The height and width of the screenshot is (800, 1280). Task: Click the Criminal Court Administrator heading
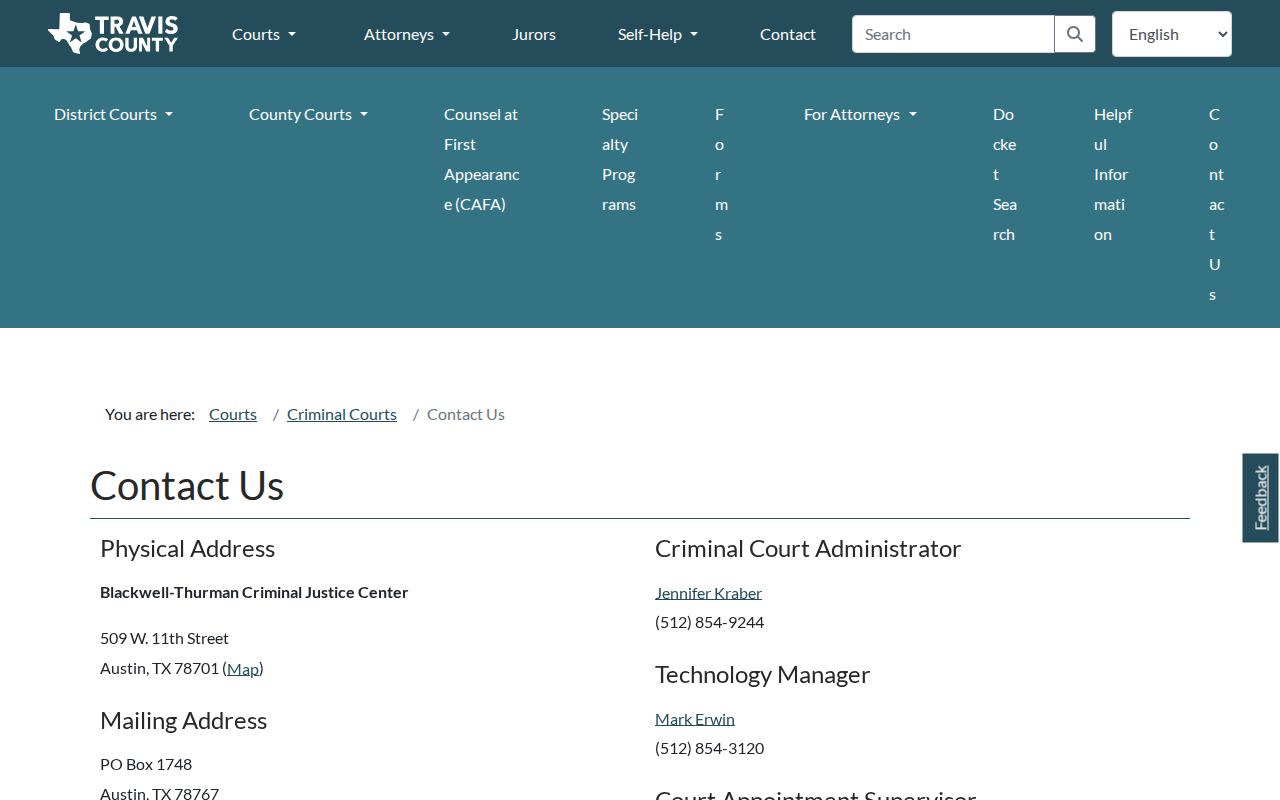click(808, 548)
